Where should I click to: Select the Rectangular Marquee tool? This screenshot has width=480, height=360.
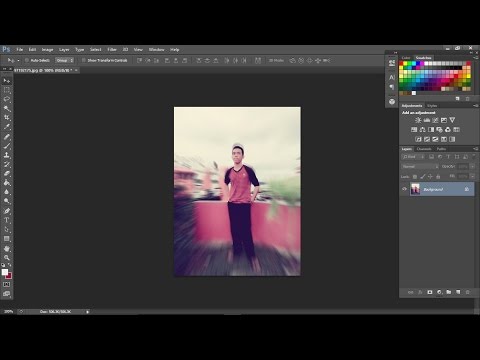7,90
